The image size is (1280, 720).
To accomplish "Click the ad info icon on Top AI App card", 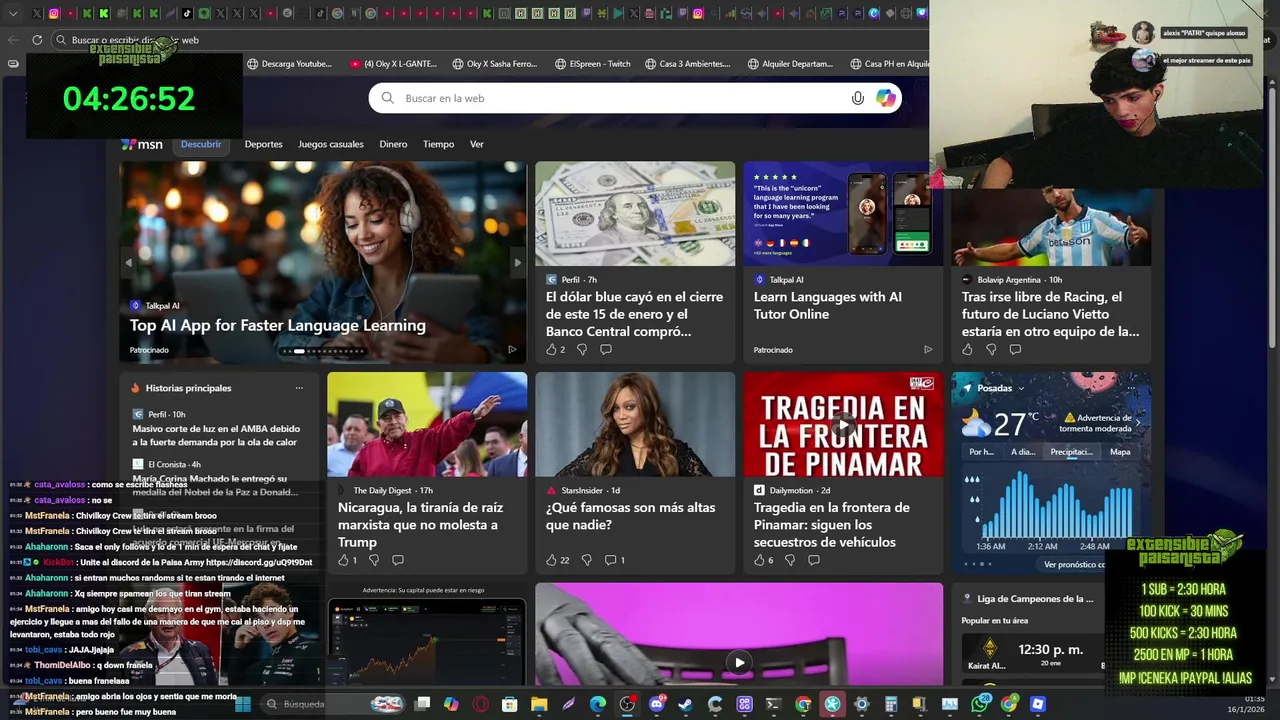I will click(x=512, y=350).
